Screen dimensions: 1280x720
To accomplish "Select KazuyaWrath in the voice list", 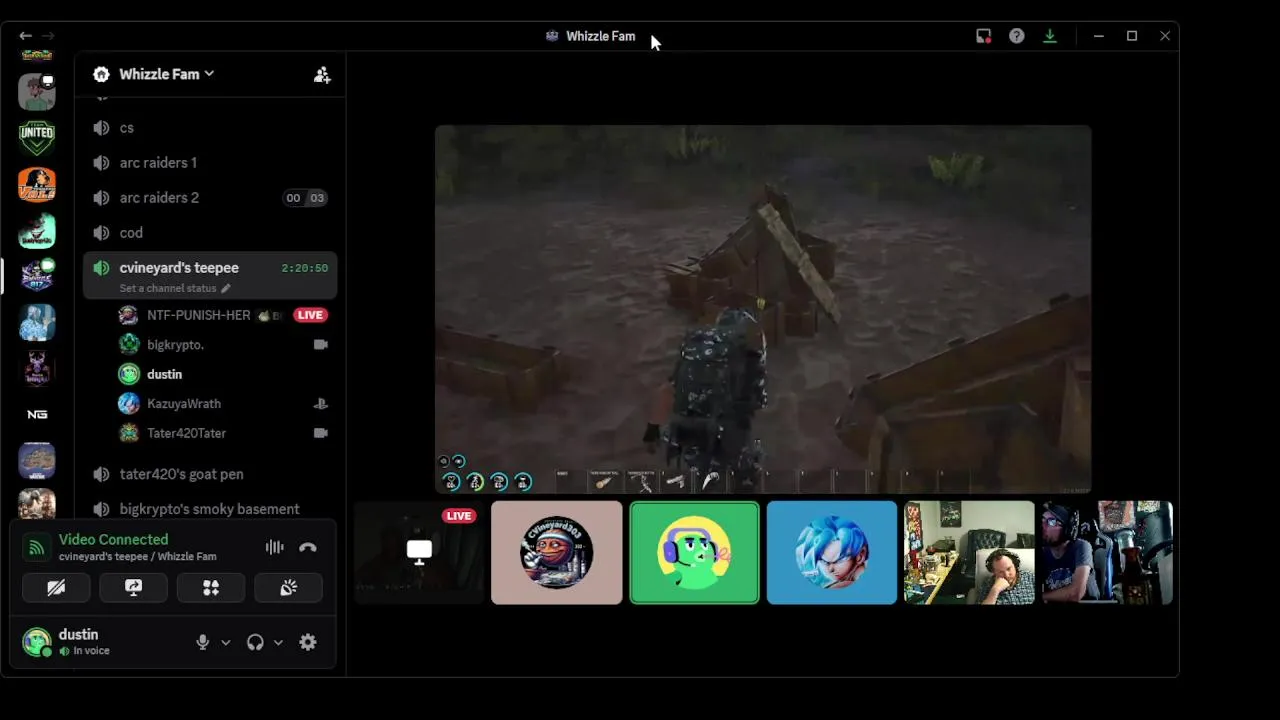I will point(184,404).
